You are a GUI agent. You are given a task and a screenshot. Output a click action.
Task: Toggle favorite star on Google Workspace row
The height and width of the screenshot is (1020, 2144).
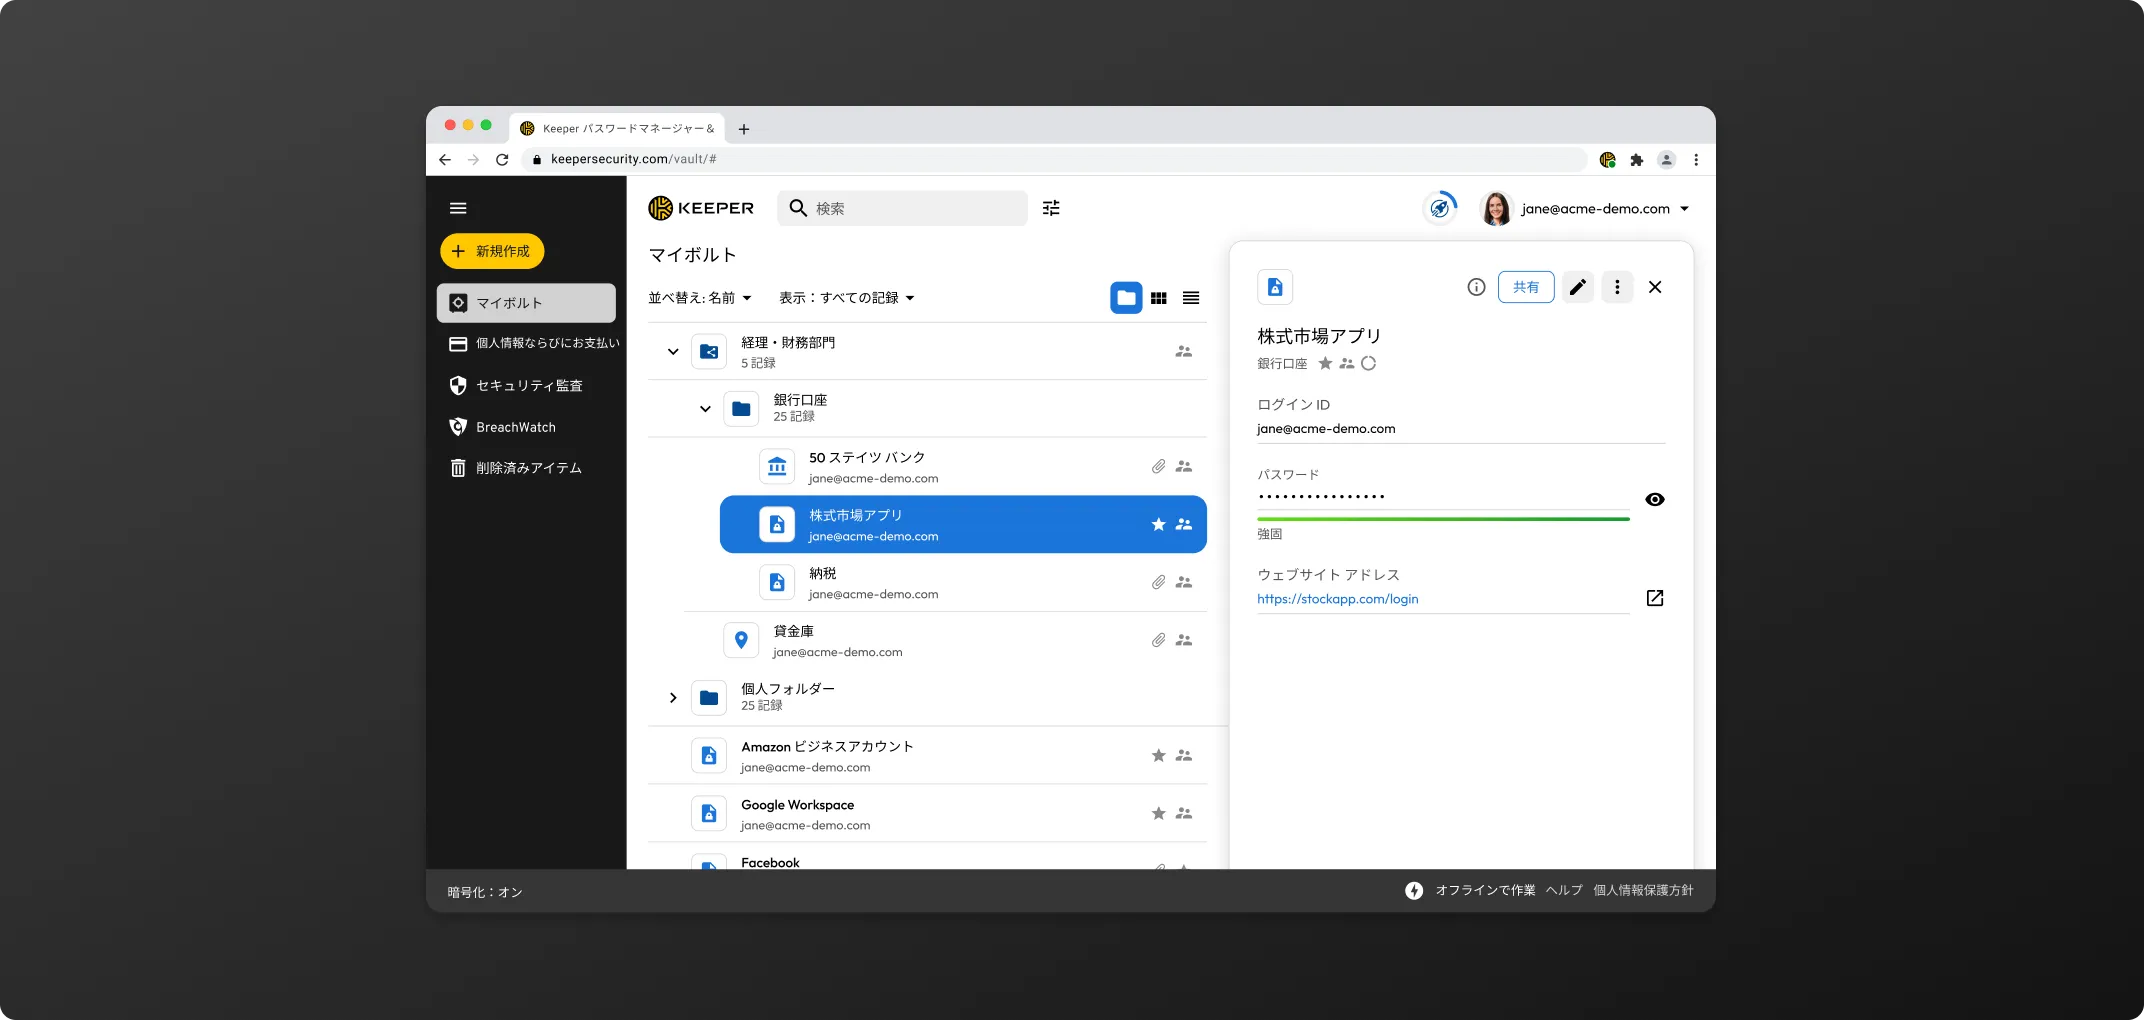(x=1158, y=814)
